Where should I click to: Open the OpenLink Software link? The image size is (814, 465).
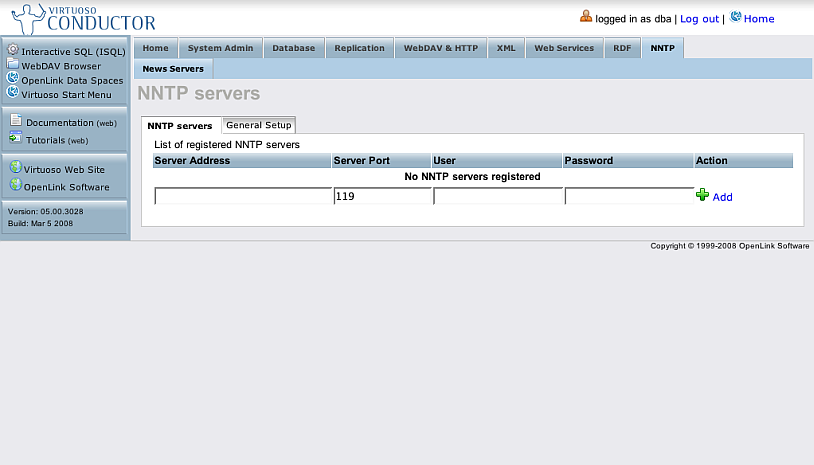click(x=68, y=187)
